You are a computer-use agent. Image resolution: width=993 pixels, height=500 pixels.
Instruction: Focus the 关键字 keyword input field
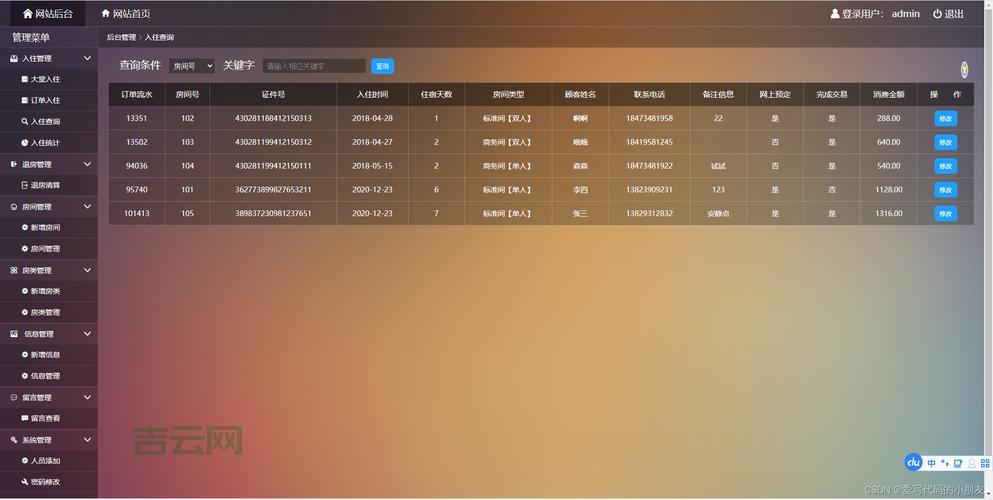(x=314, y=66)
